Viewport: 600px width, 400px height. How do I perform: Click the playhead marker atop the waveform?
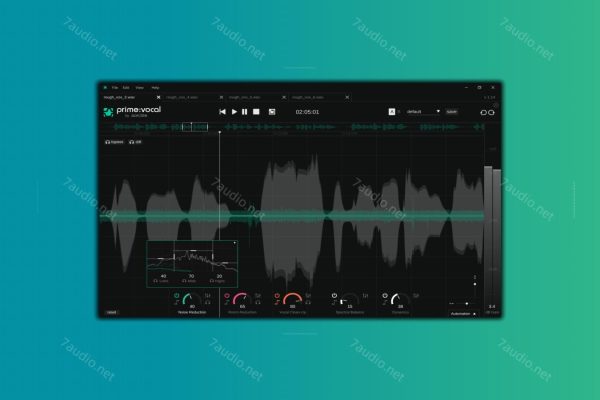click(x=220, y=132)
